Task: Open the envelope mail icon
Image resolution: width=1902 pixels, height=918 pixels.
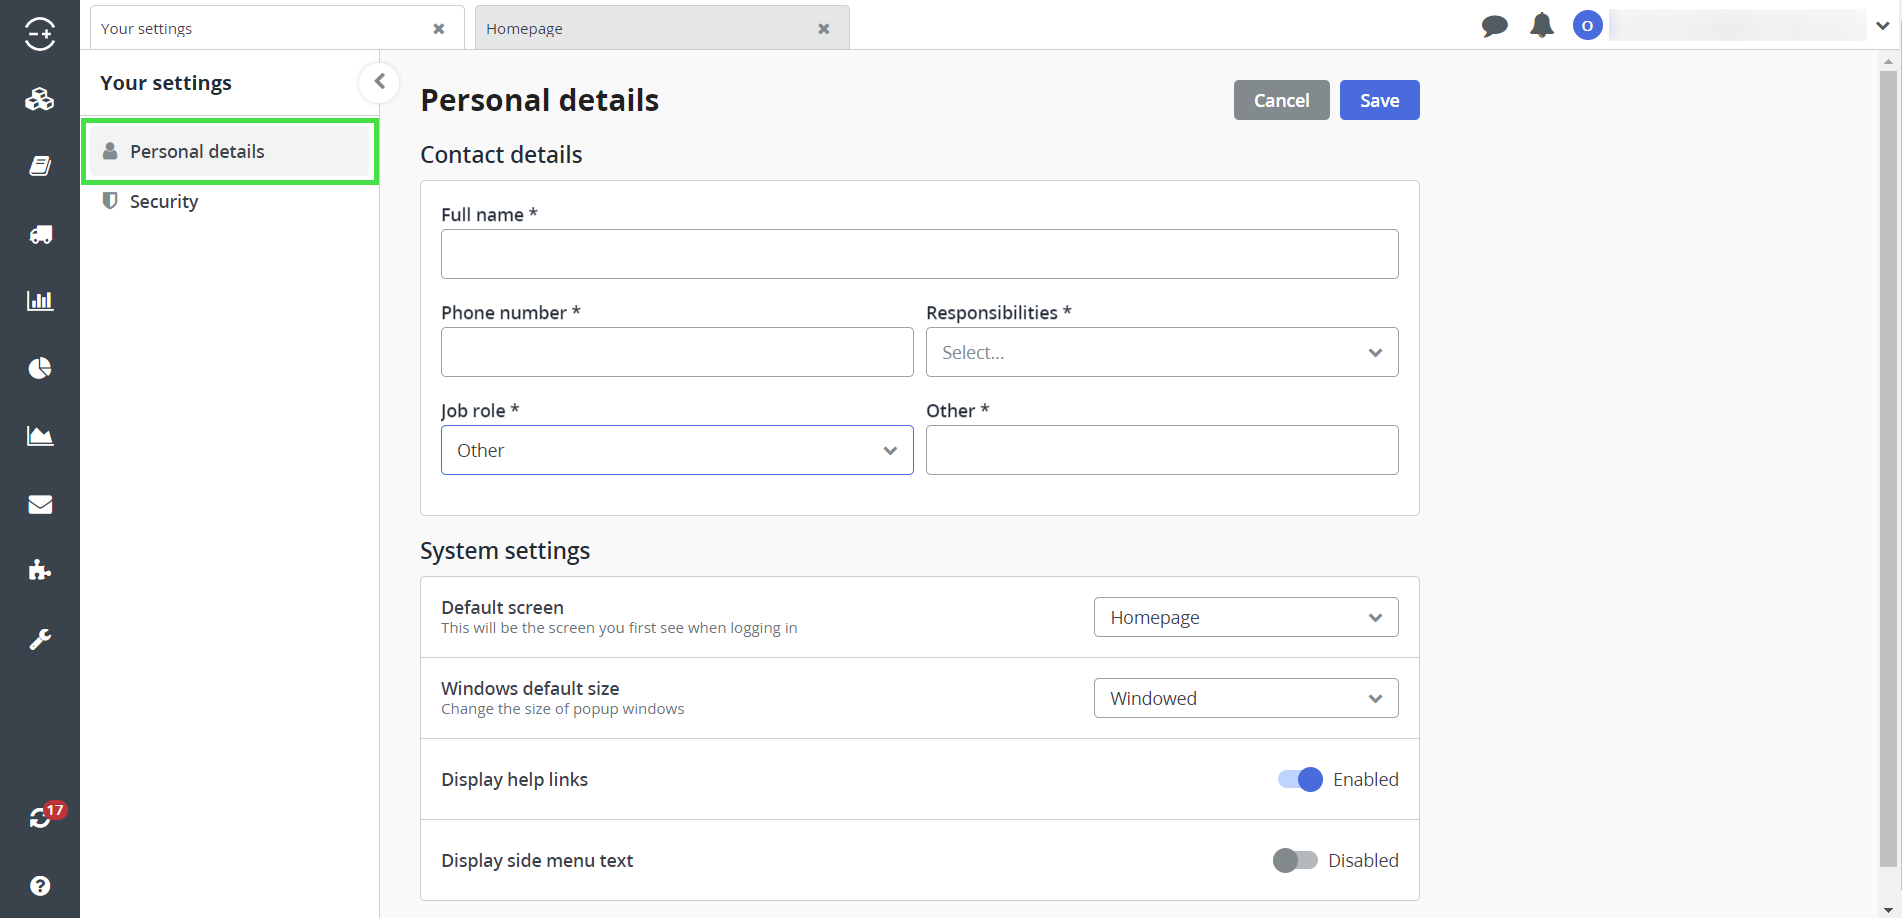Action: (40, 504)
